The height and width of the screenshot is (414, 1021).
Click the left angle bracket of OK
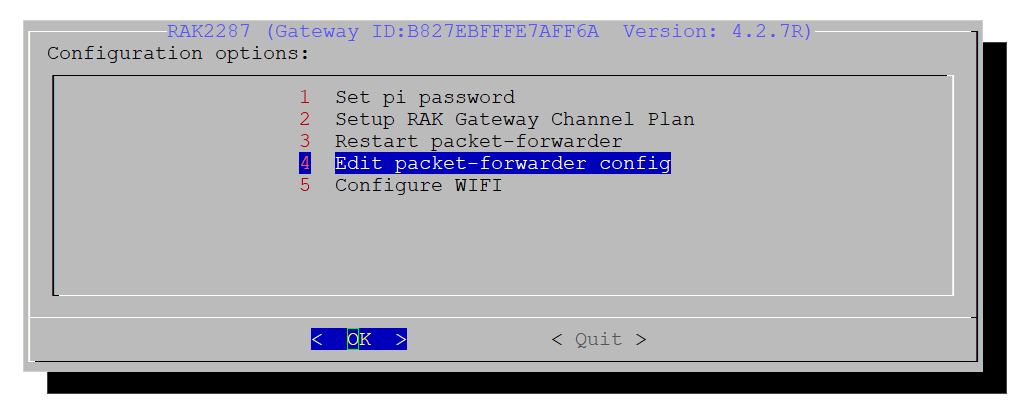click(x=317, y=339)
